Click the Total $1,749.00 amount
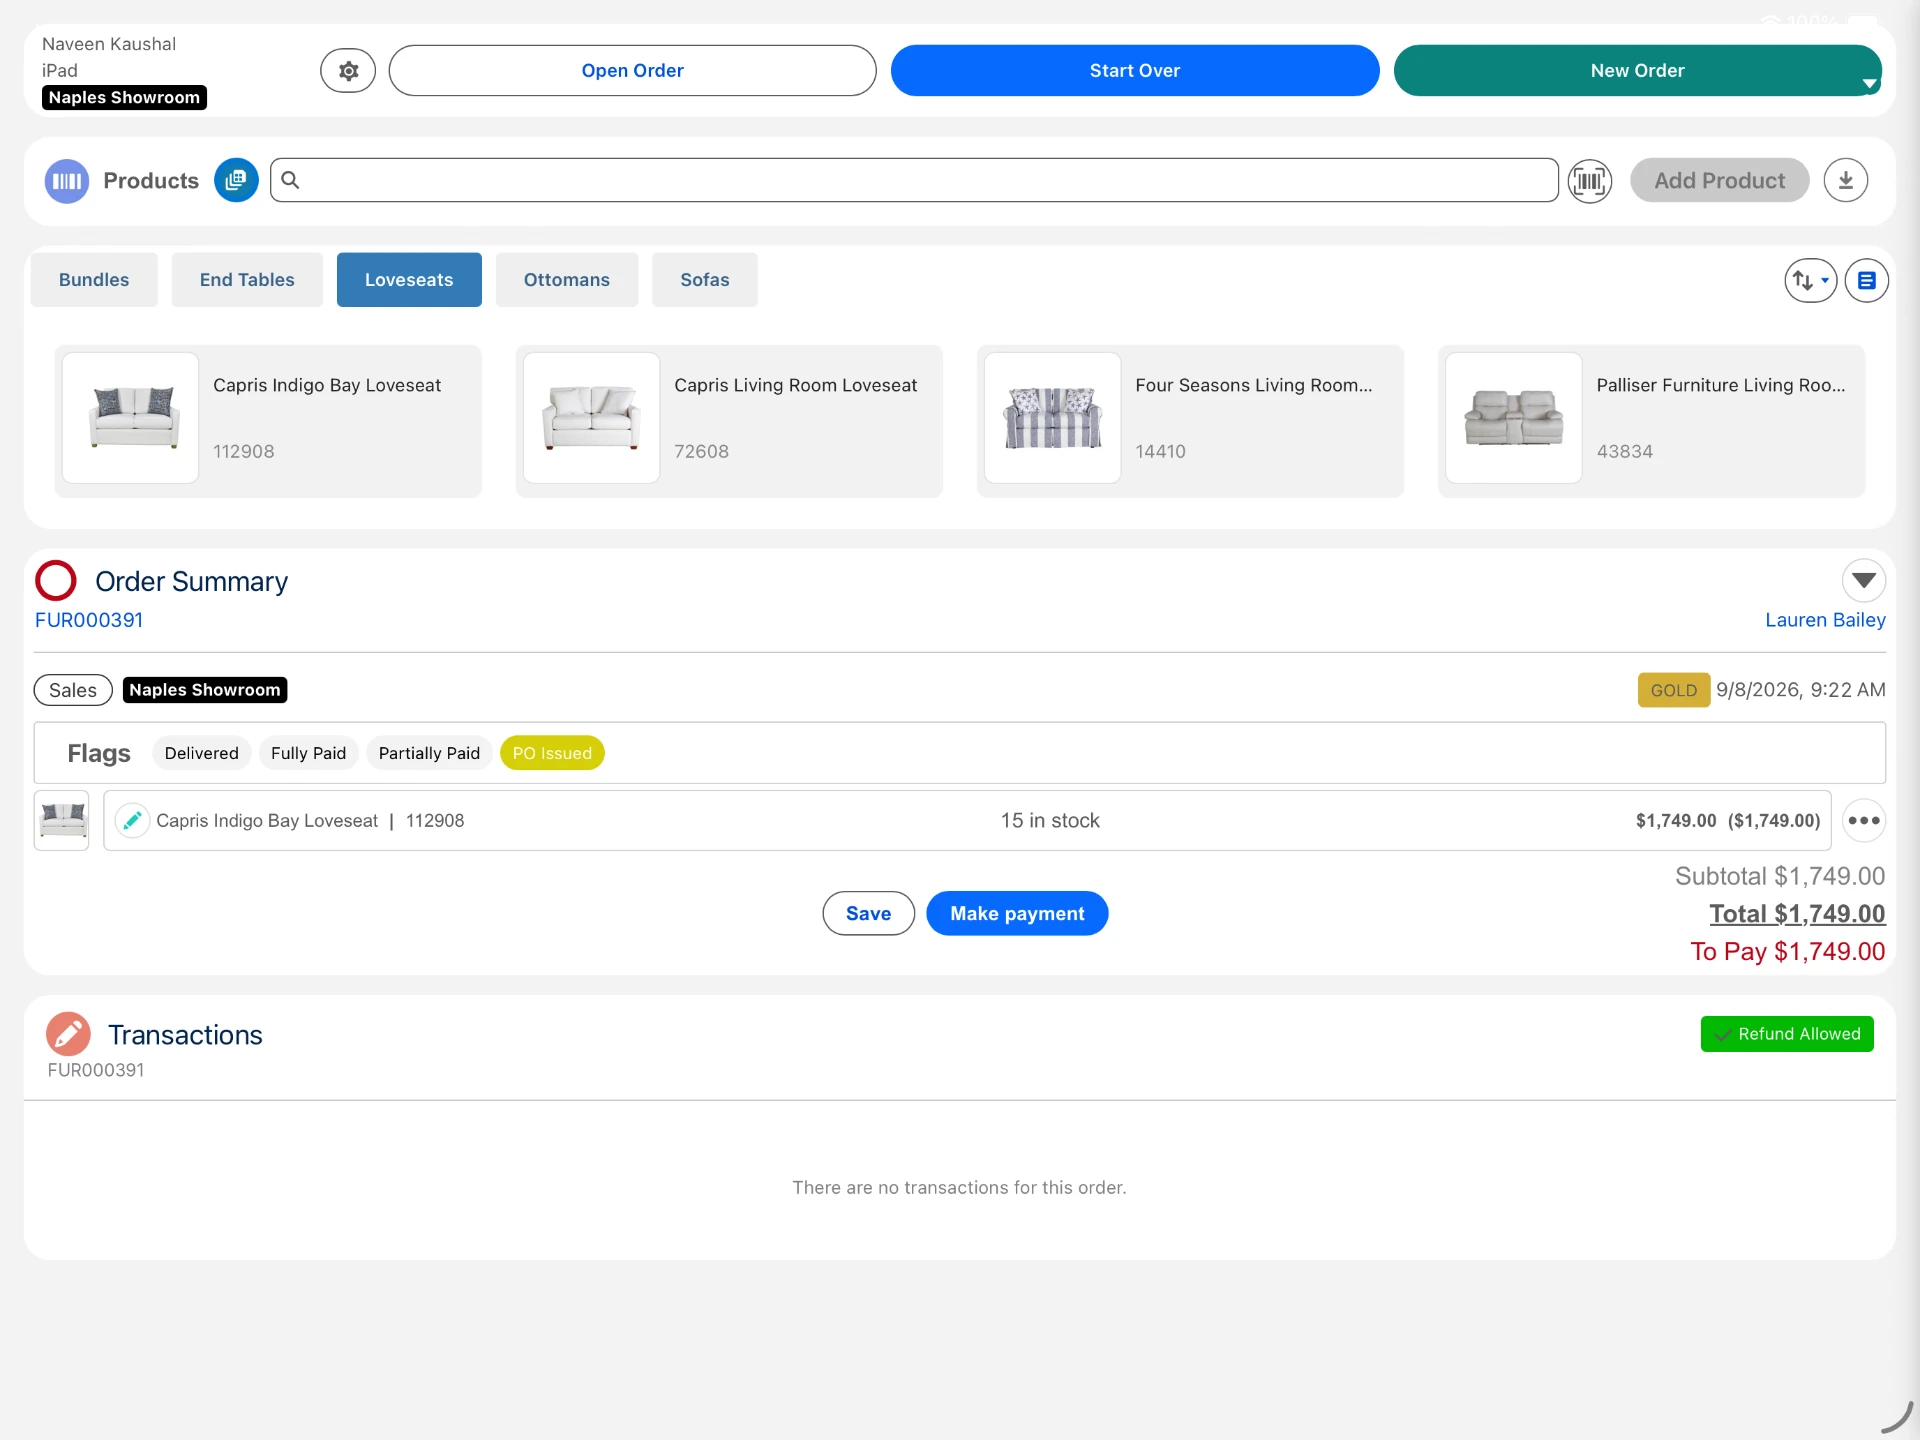Image resolution: width=1920 pixels, height=1440 pixels. [x=1797, y=914]
